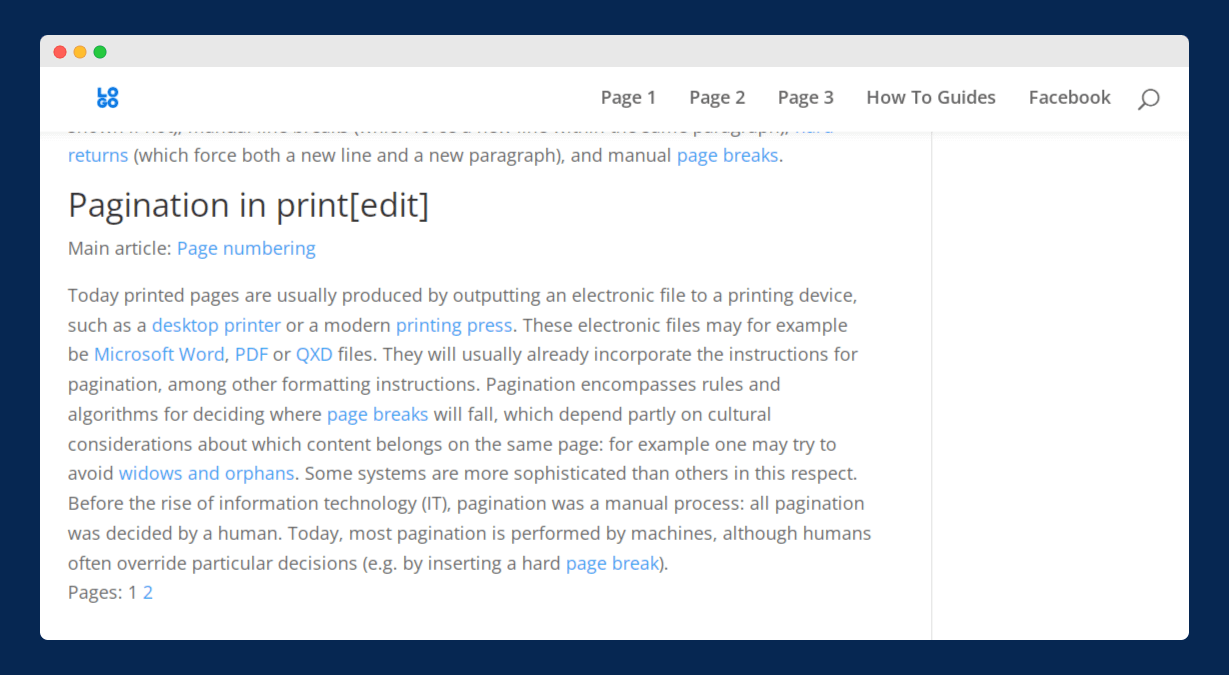This screenshot has height=675, width=1229.
Task: Click "page breaks" link before "will fall"
Action: (x=377, y=414)
